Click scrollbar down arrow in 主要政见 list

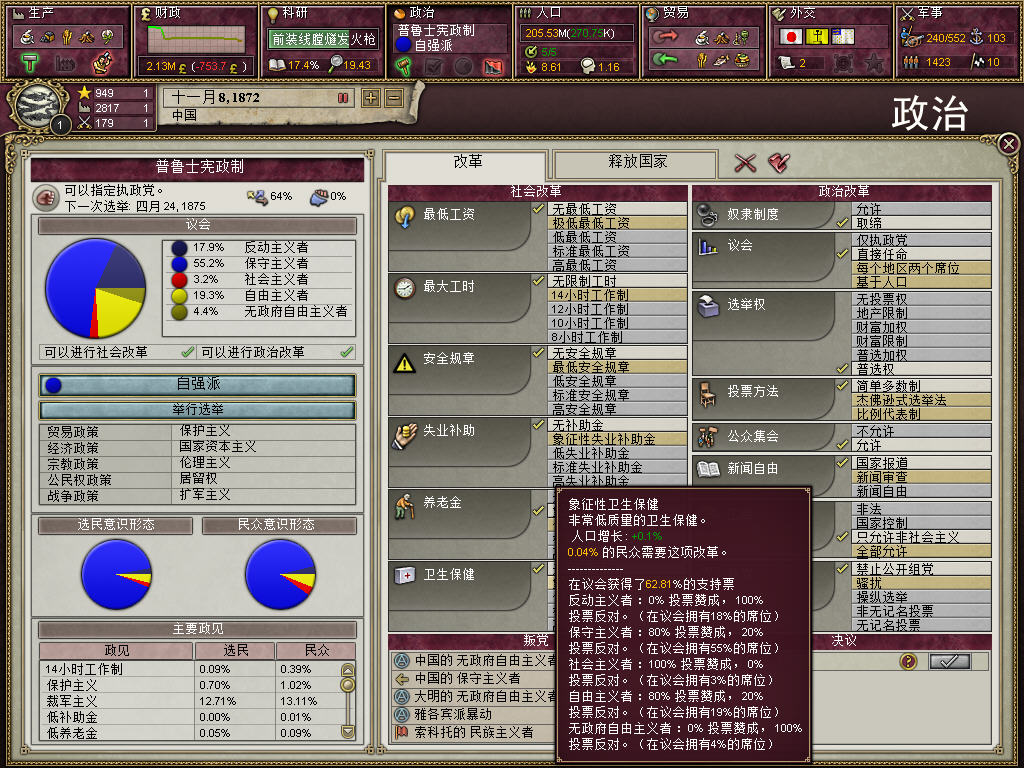[x=347, y=731]
